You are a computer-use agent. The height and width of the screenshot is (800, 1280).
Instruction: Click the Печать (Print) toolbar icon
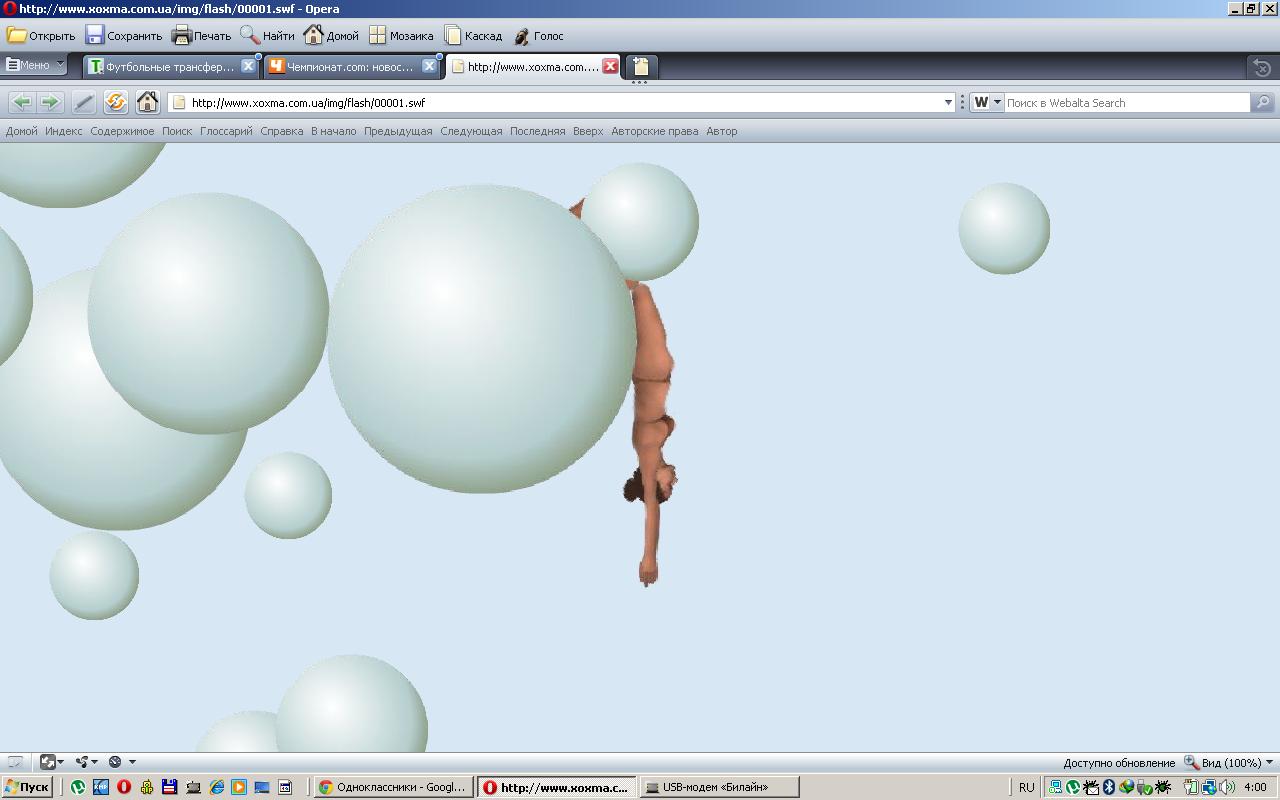click(x=181, y=36)
